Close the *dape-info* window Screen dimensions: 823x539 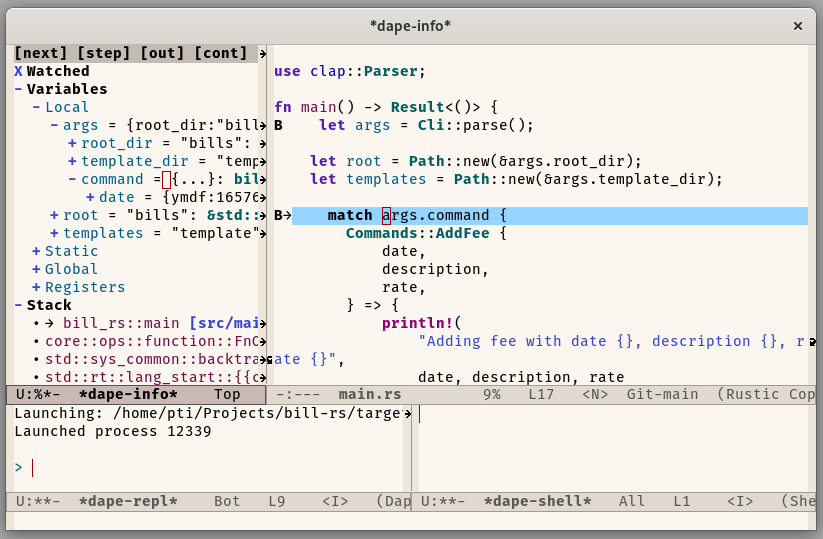point(798,26)
